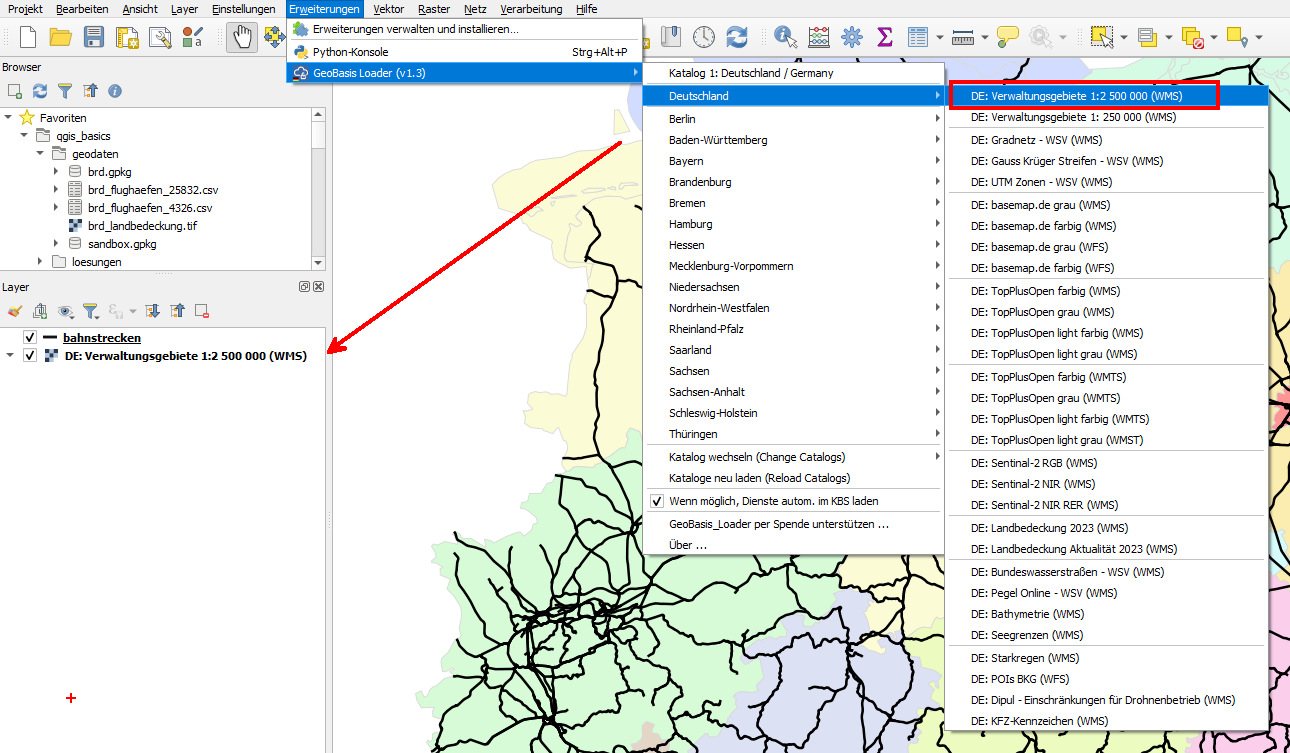Show statistical summary sigma icon

click(x=884, y=37)
